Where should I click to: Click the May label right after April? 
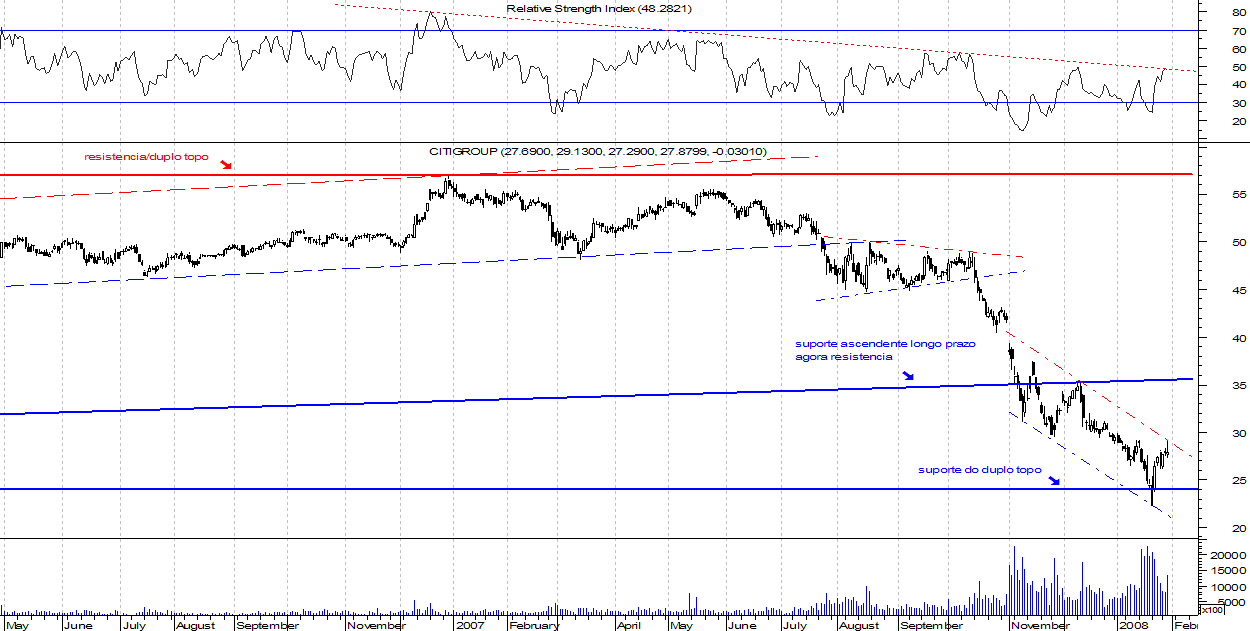tap(681, 625)
